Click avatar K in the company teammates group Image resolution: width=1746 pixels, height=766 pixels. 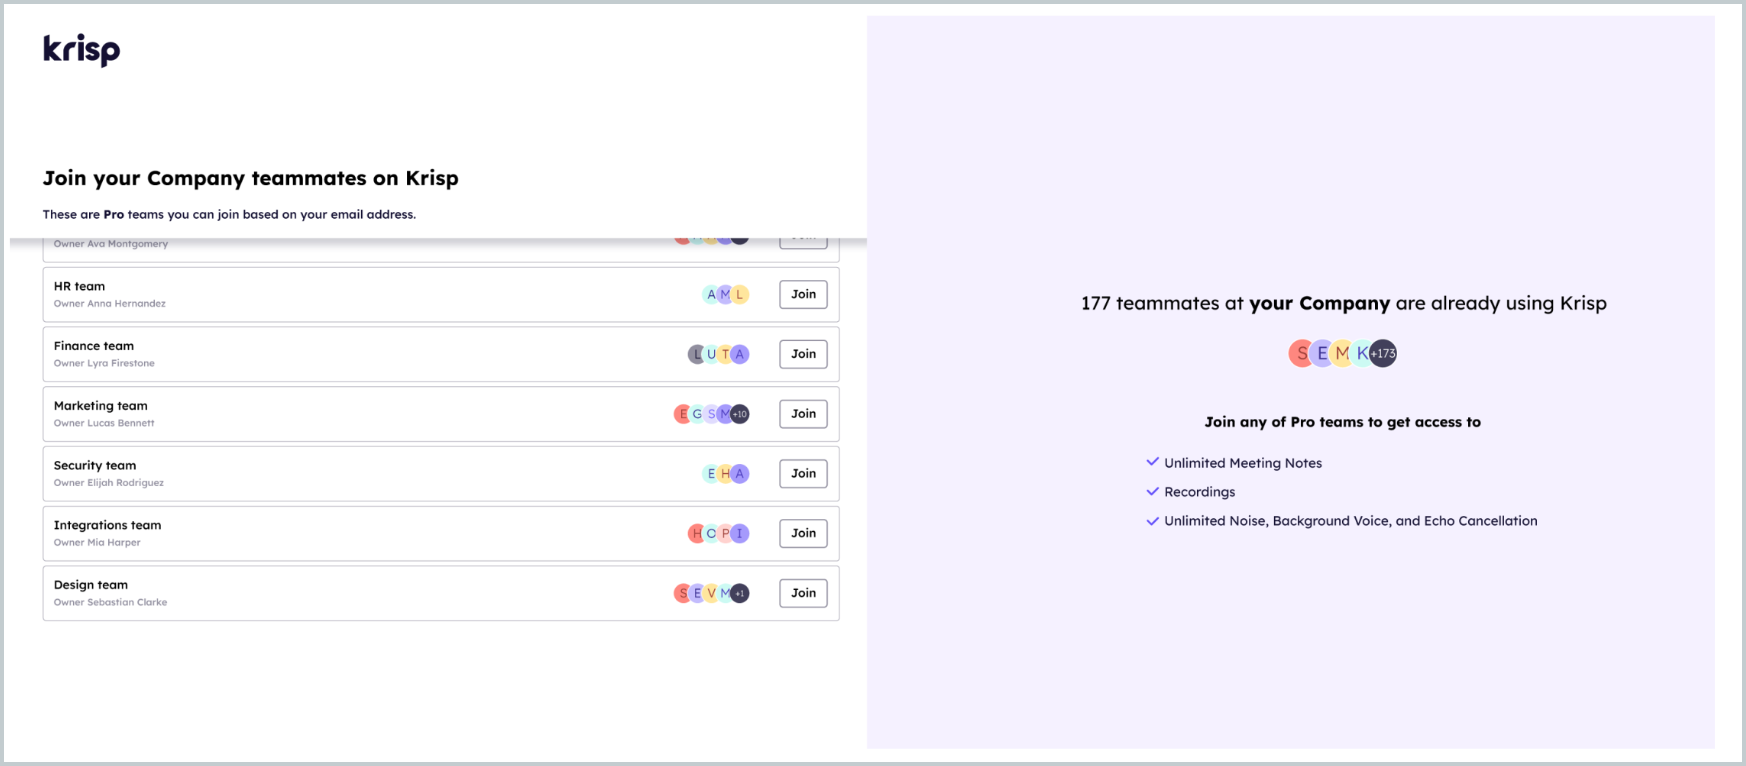click(1362, 353)
